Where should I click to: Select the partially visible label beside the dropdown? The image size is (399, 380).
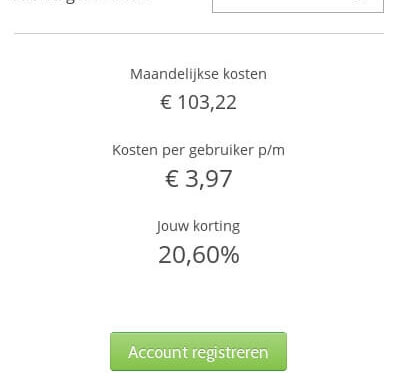click(x=80, y=2)
